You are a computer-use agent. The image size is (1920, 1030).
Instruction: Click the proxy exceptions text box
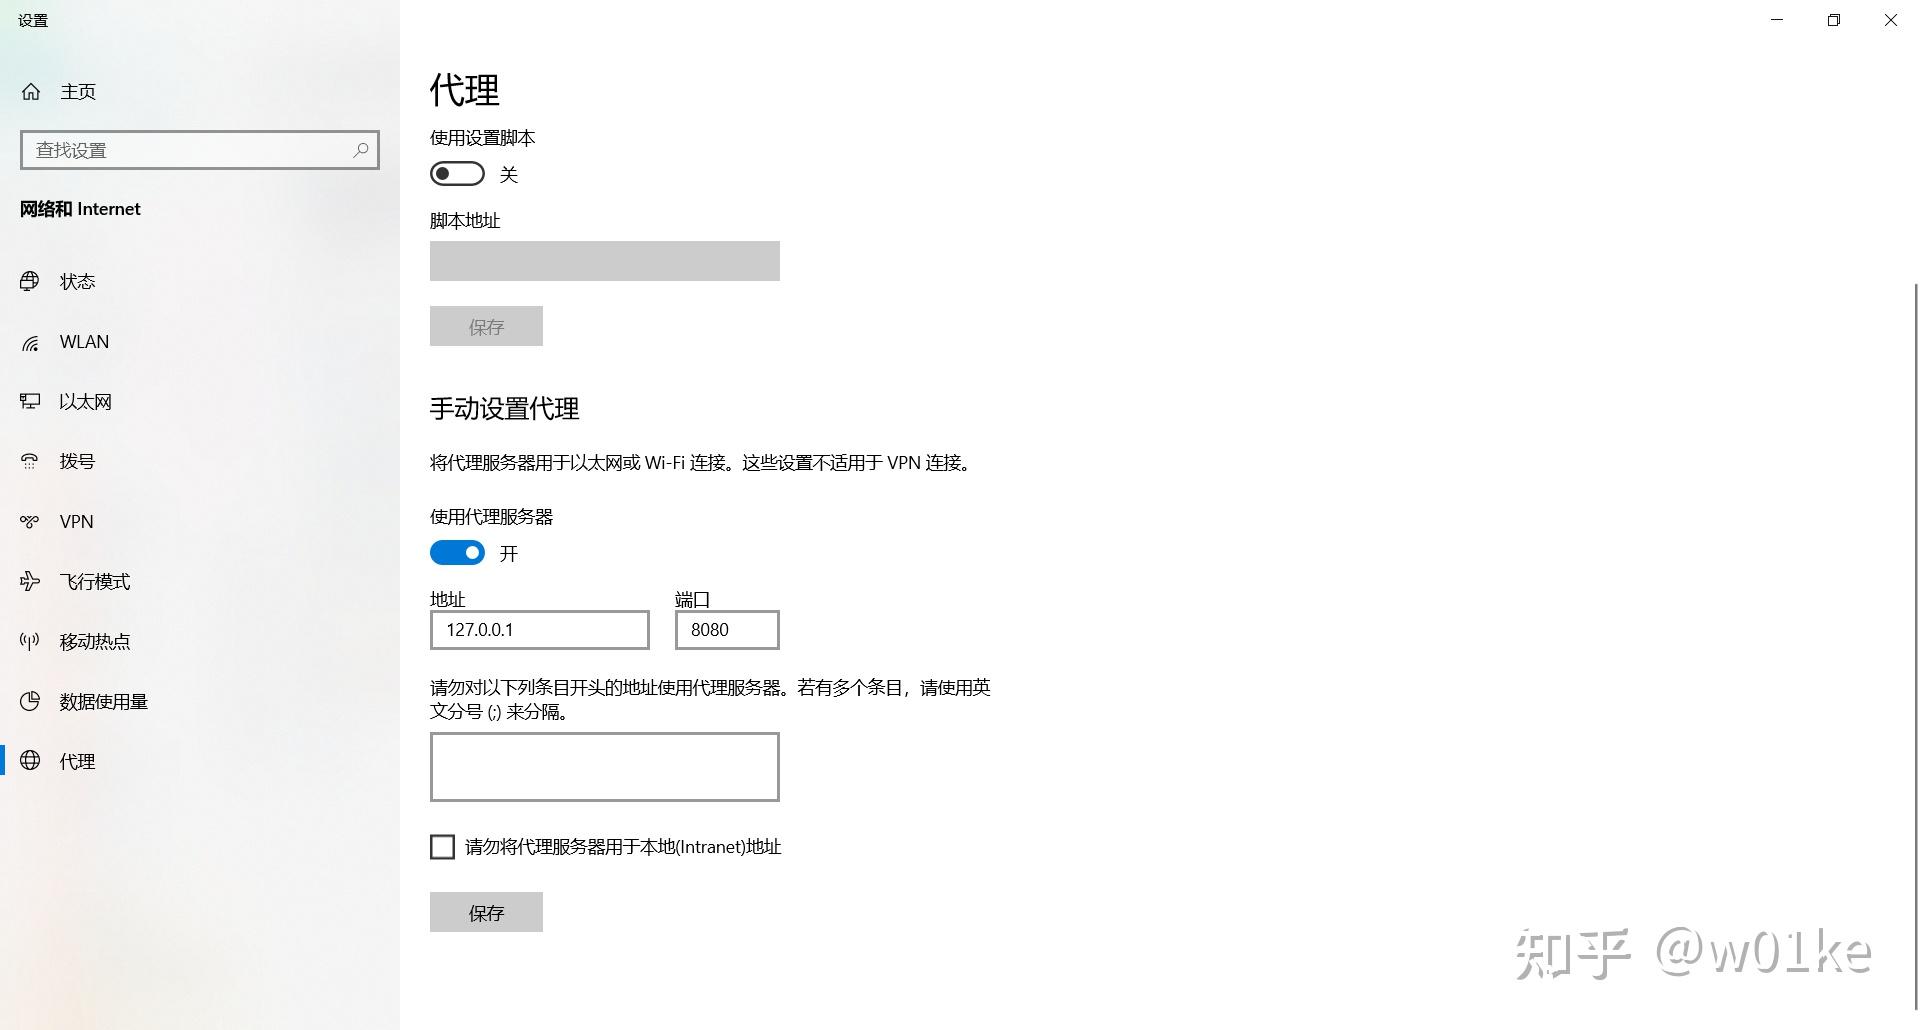pos(605,767)
